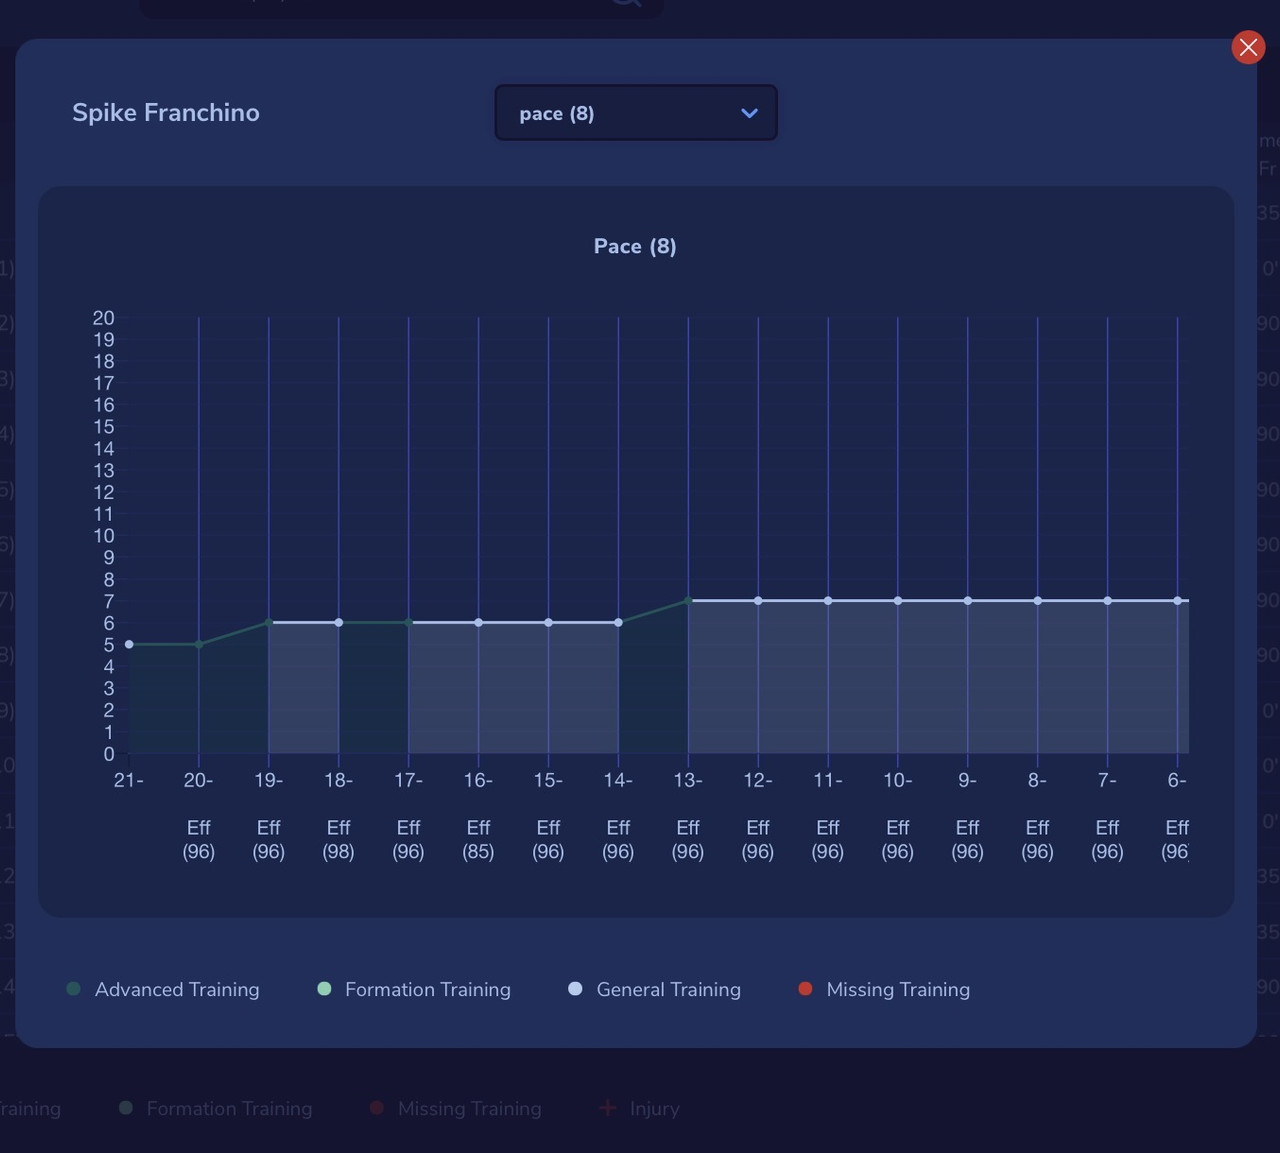The height and width of the screenshot is (1153, 1280).
Task: Select data point at week 12-
Action: click(758, 601)
